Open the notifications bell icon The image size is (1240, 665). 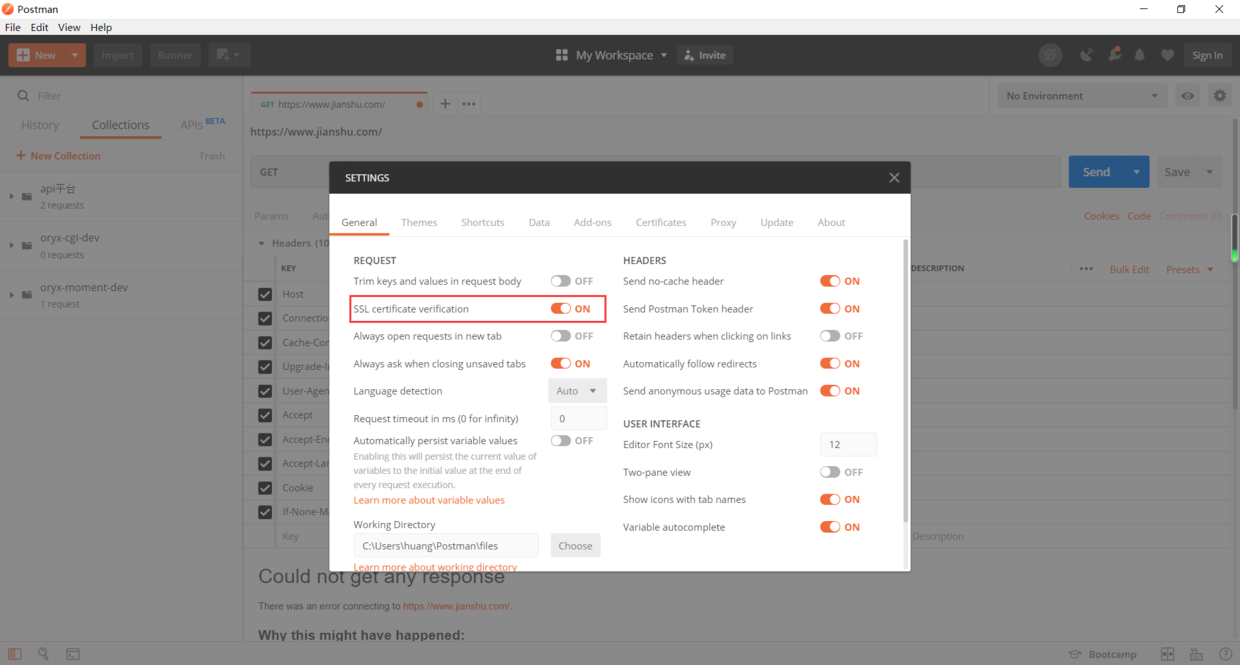click(x=1140, y=55)
